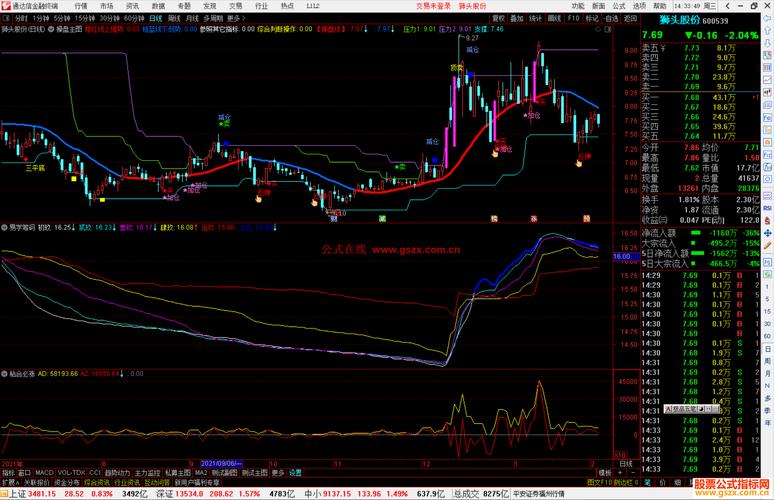
Task: Click the down-arrow icon in right sidebar
Action: pyautogui.click(x=768, y=43)
